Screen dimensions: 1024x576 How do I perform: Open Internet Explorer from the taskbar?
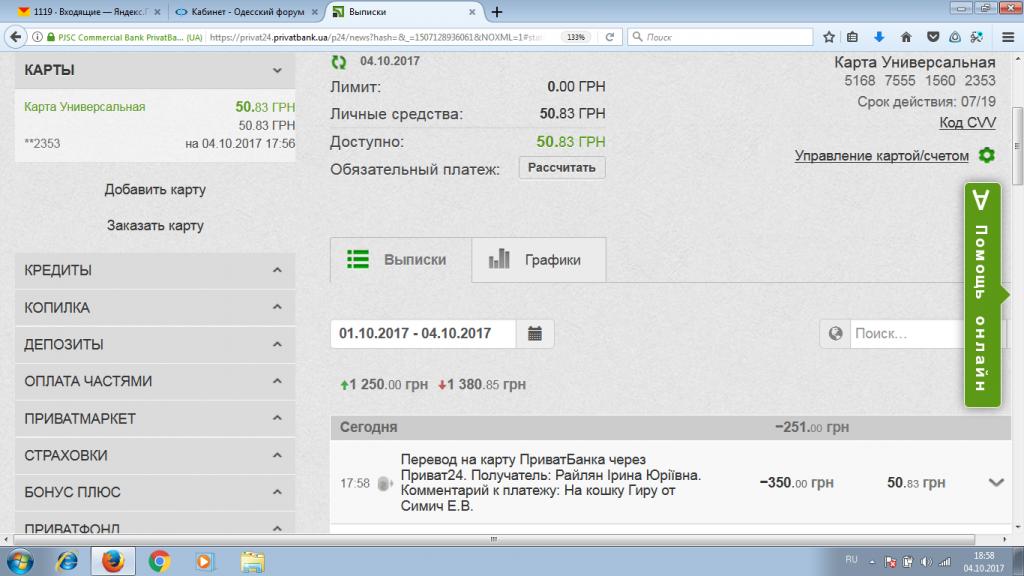(x=67, y=562)
